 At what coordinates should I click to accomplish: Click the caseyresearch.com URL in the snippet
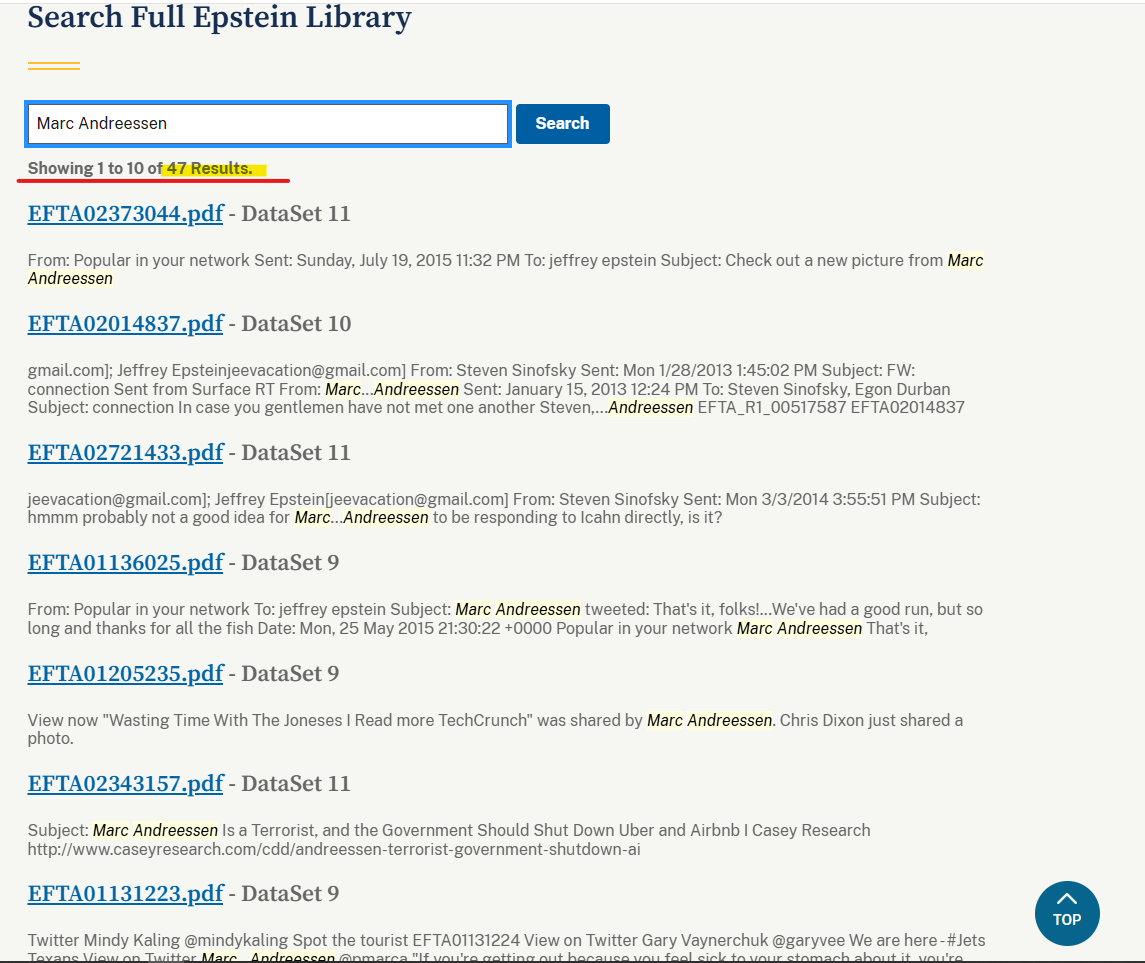click(x=333, y=850)
